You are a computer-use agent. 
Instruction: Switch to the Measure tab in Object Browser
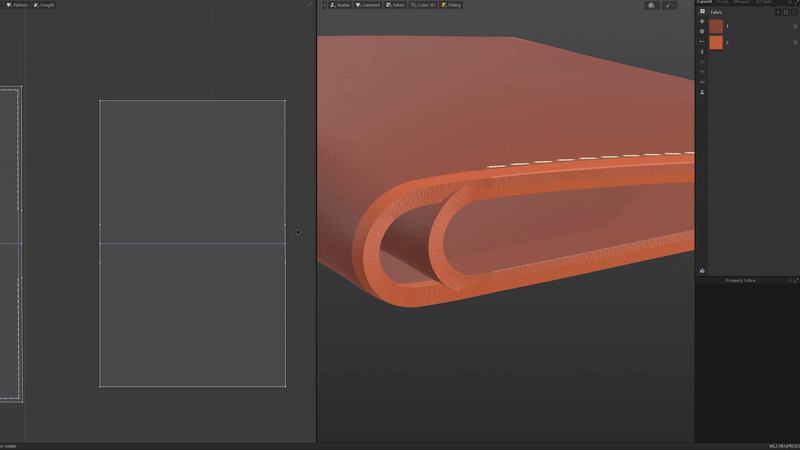[x=741, y=2]
